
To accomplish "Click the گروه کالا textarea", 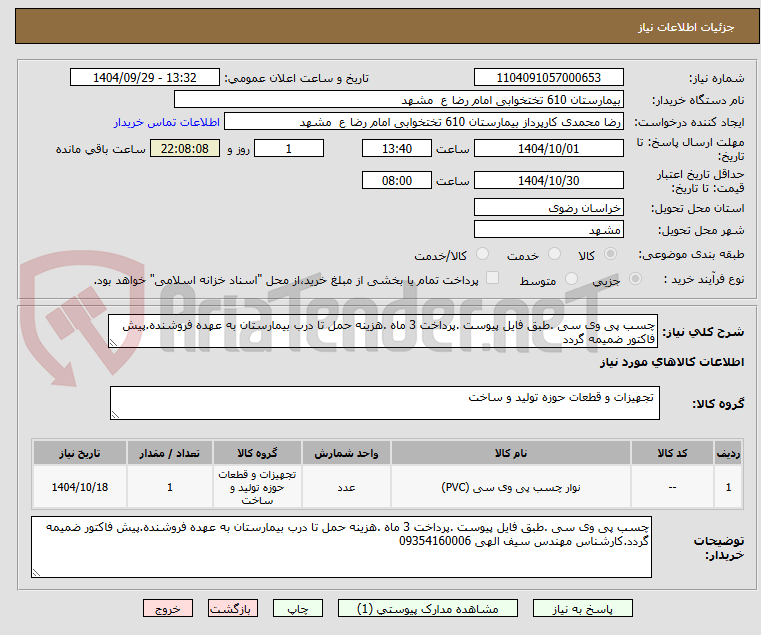I will [x=385, y=403].
